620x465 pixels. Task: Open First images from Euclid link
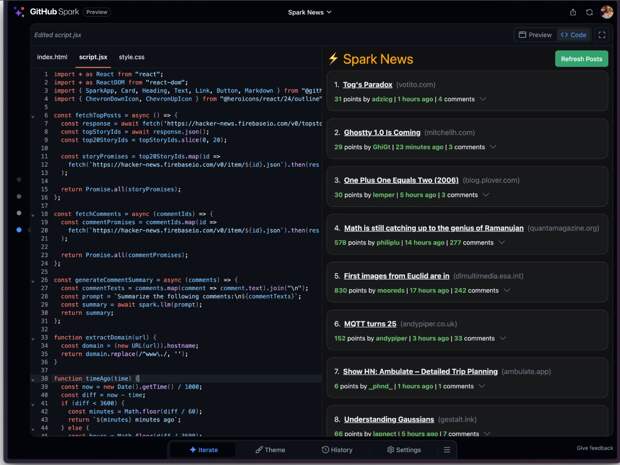pyautogui.click(x=396, y=276)
